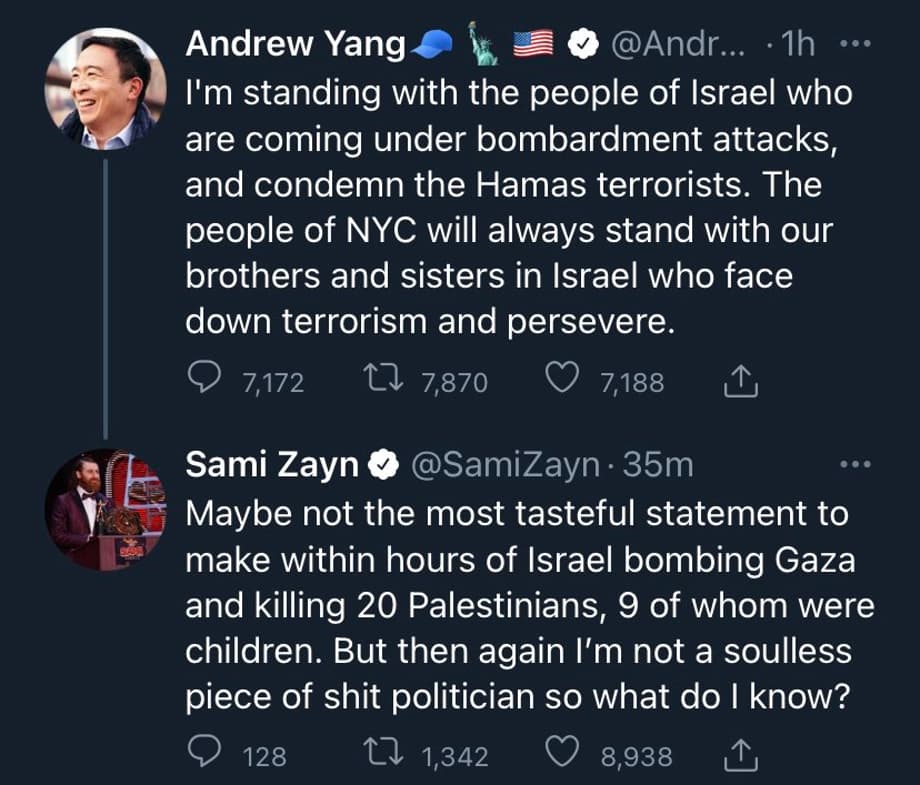Viewport: 920px width, 785px height.
Task: Open the @SamiZayn handle link
Action: click(505, 465)
